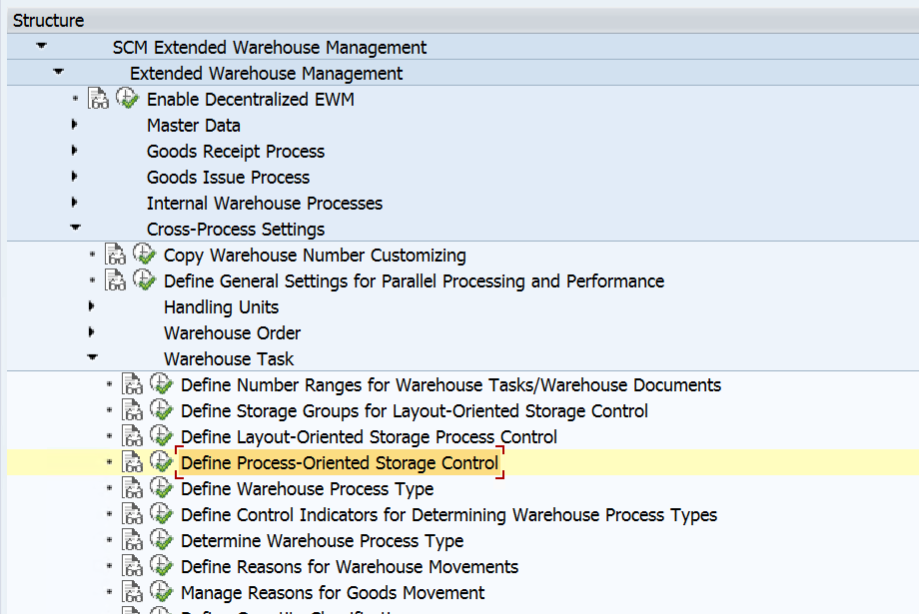Open documentation icon for Define Number Ranges activity
The height and width of the screenshot is (614, 919).
click(131, 384)
